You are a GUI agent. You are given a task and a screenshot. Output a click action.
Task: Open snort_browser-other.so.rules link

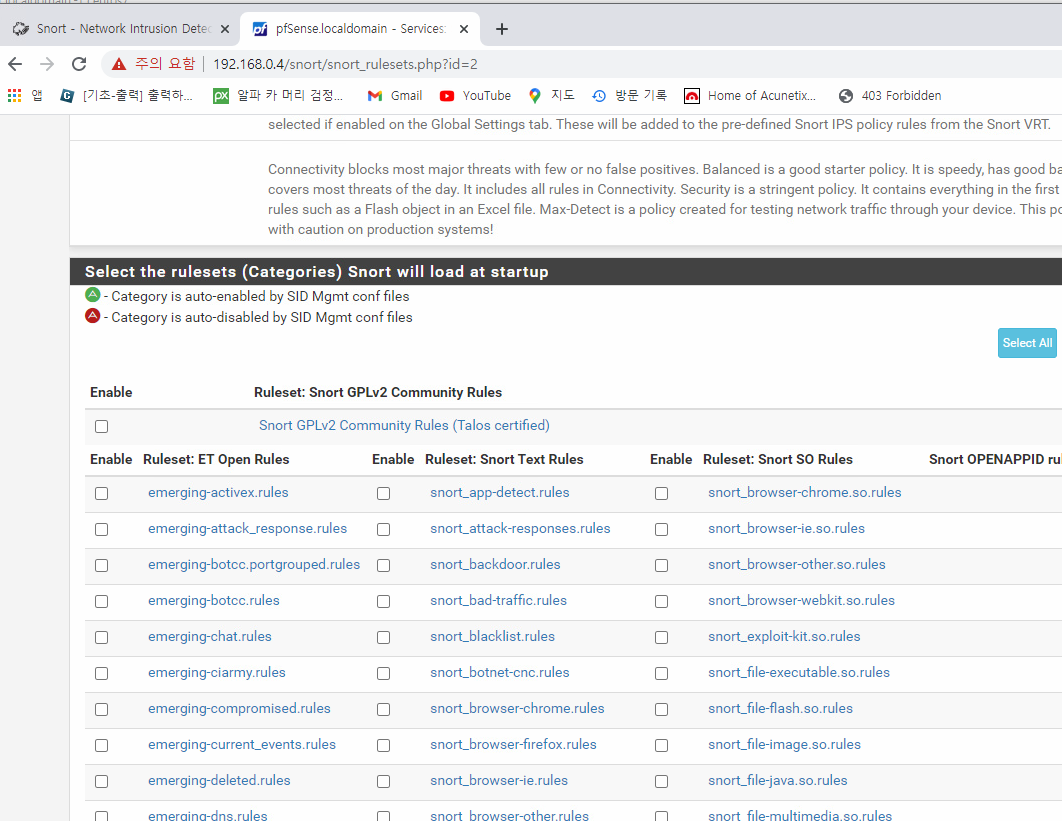click(x=796, y=564)
